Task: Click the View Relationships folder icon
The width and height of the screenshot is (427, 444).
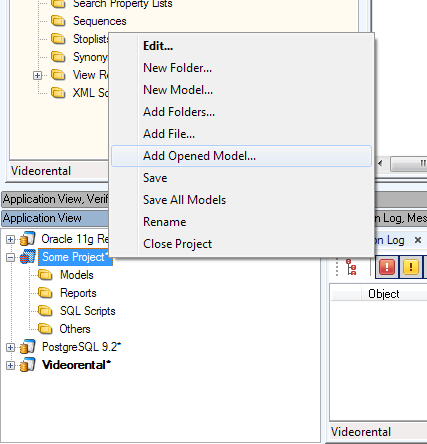Action: point(58,75)
